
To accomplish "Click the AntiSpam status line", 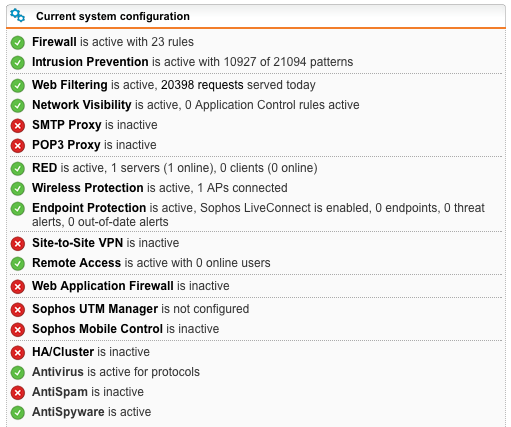I will 88,392.
